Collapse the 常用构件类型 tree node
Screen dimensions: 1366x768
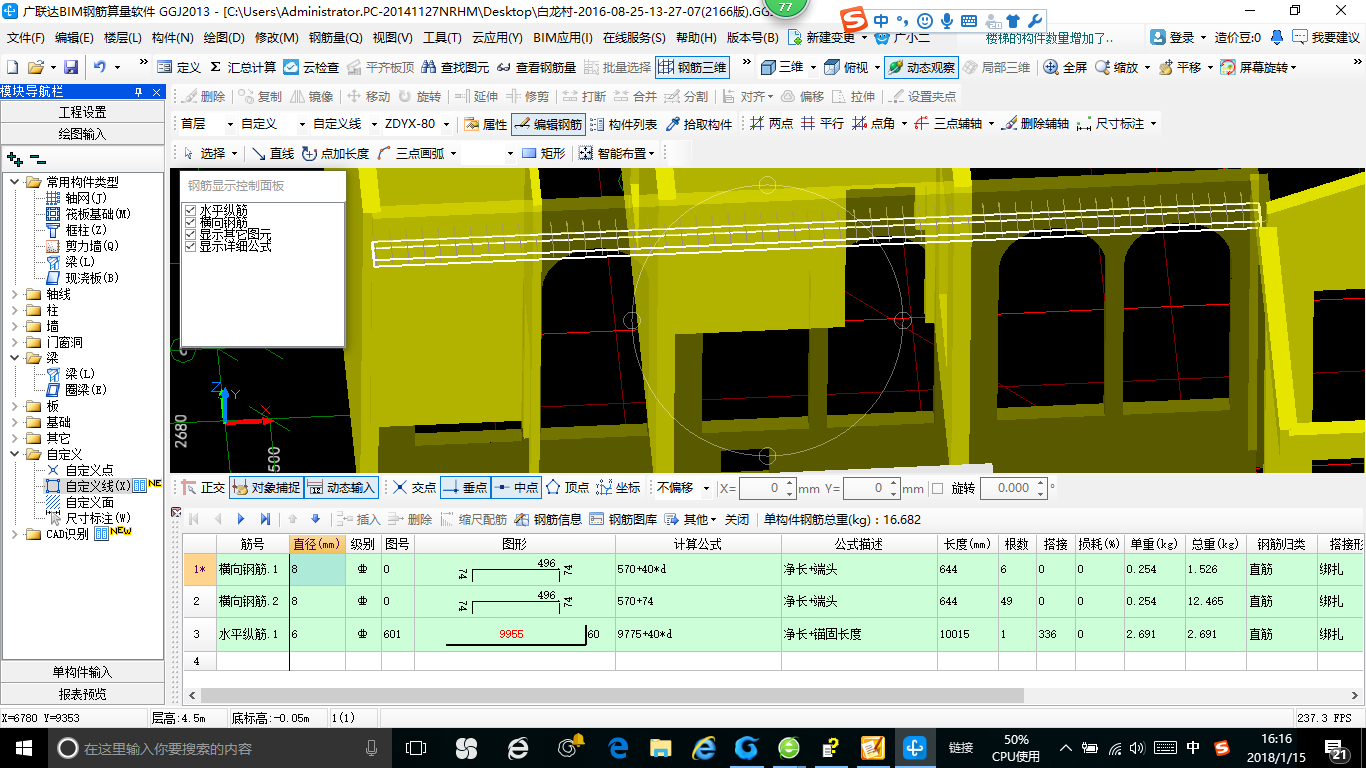15,182
